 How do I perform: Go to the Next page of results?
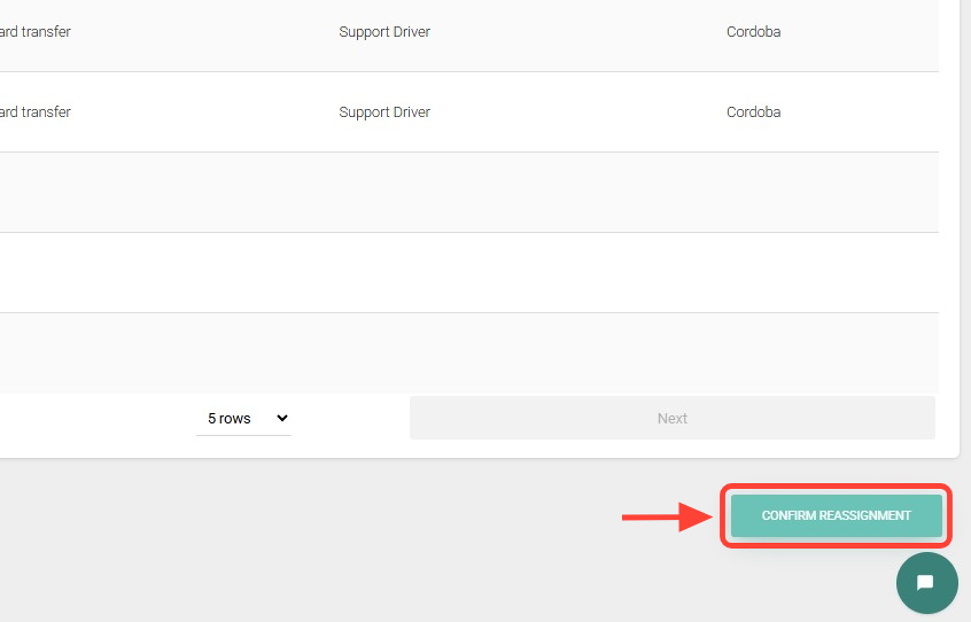tap(672, 419)
